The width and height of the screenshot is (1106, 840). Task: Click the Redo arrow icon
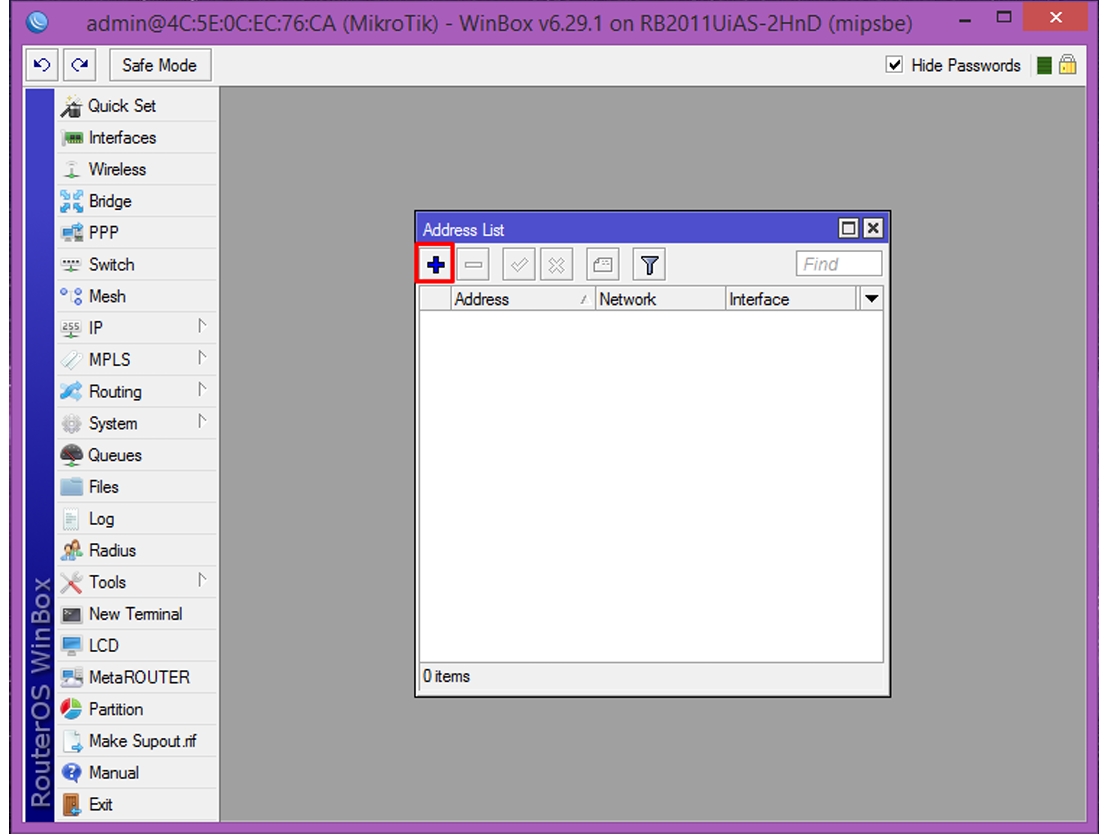(x=80, y=66)
